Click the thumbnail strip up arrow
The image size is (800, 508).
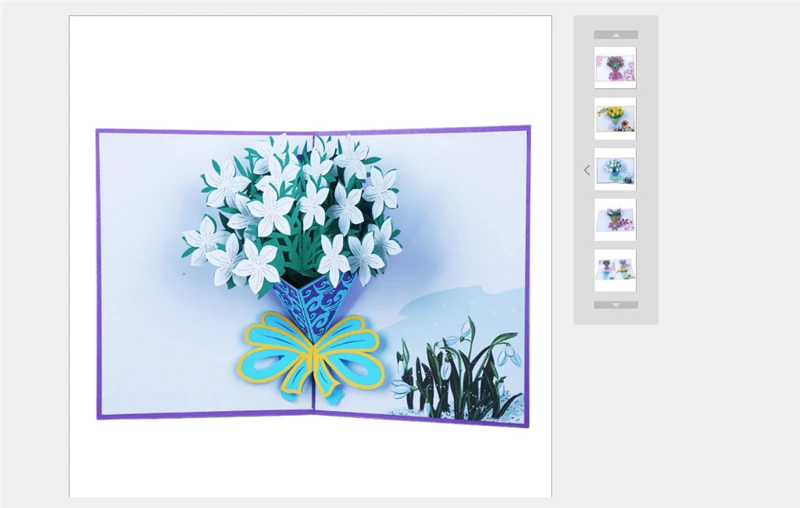click(x=616, y=35)
